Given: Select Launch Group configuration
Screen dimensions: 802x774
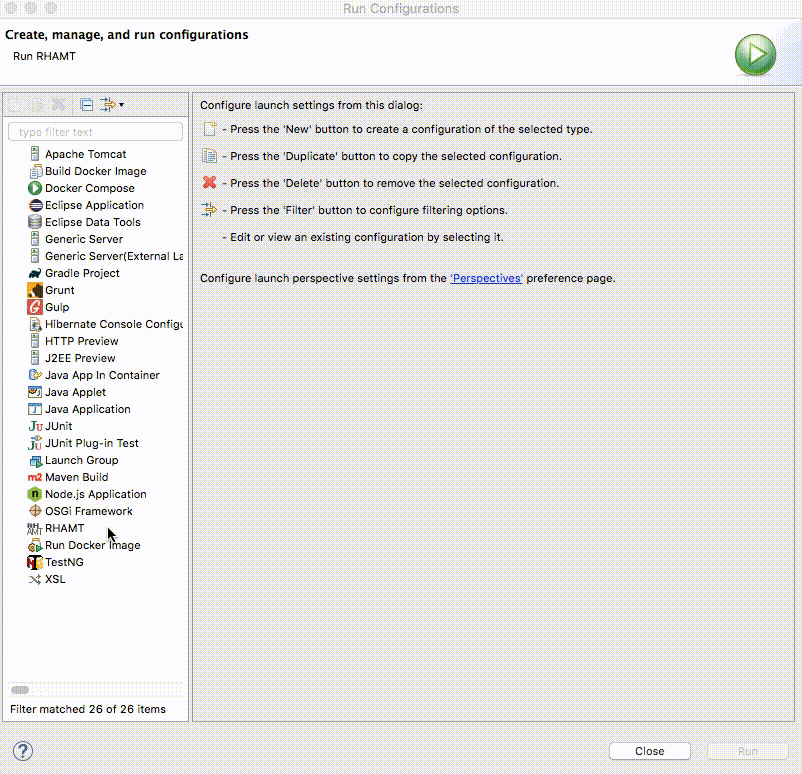Looking at the screenshot, I should click(x=81, y=460).
